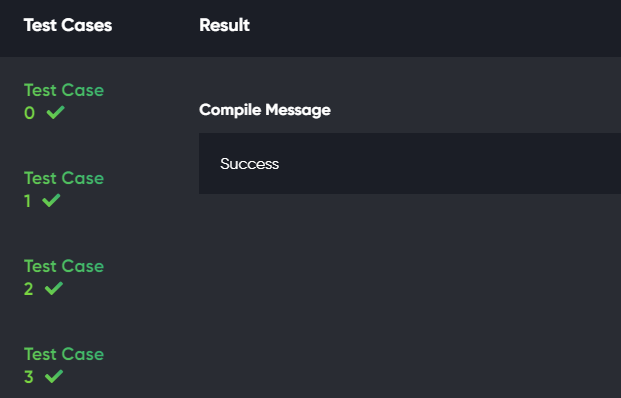Click the number 2 under third Test Case

click(29, 289)
